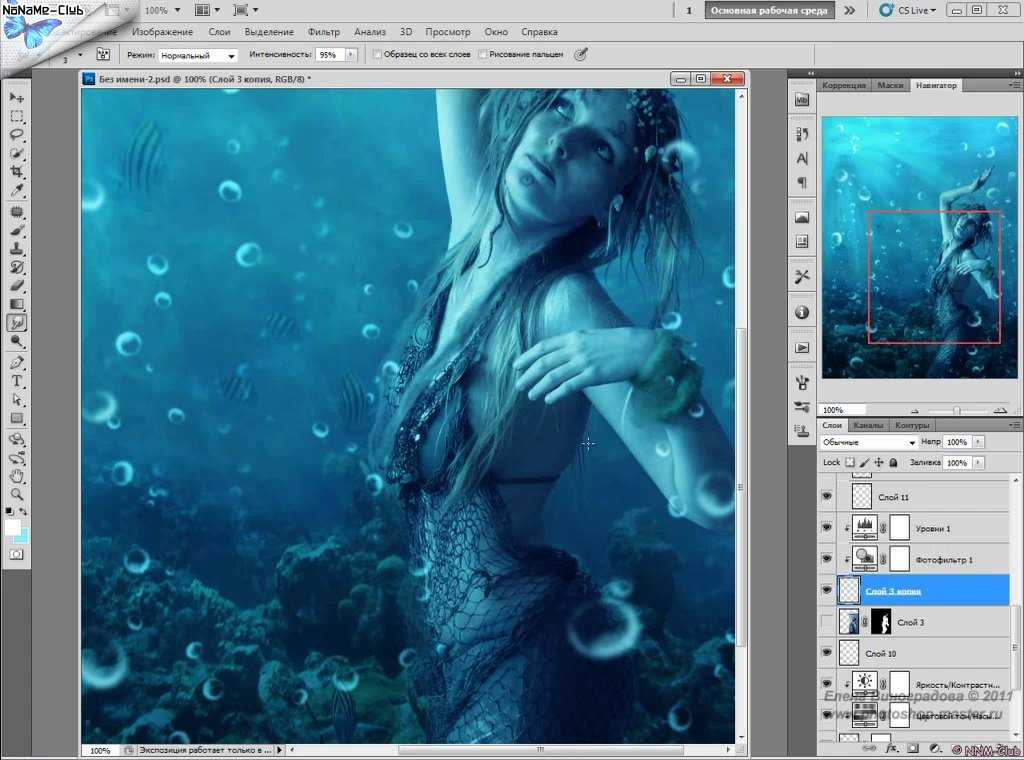Select the Hand tool

(16, 476)
